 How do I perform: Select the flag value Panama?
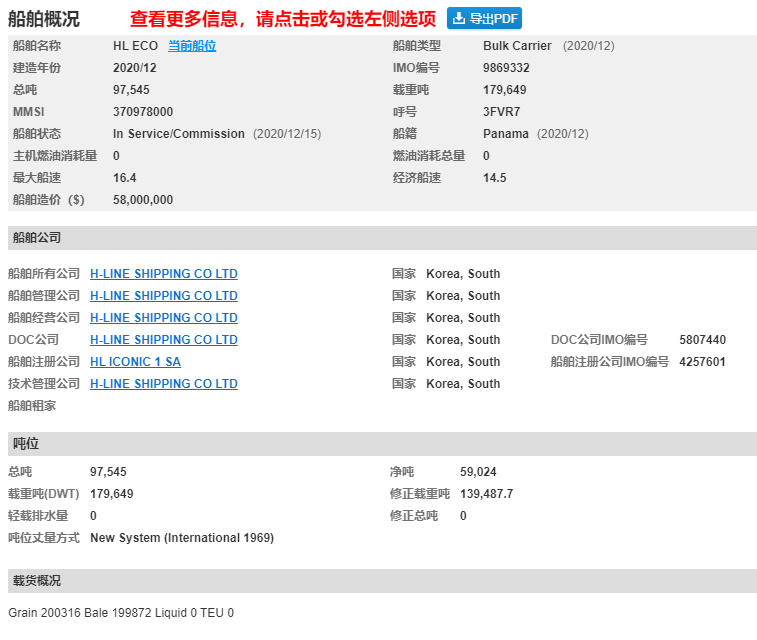505,134
